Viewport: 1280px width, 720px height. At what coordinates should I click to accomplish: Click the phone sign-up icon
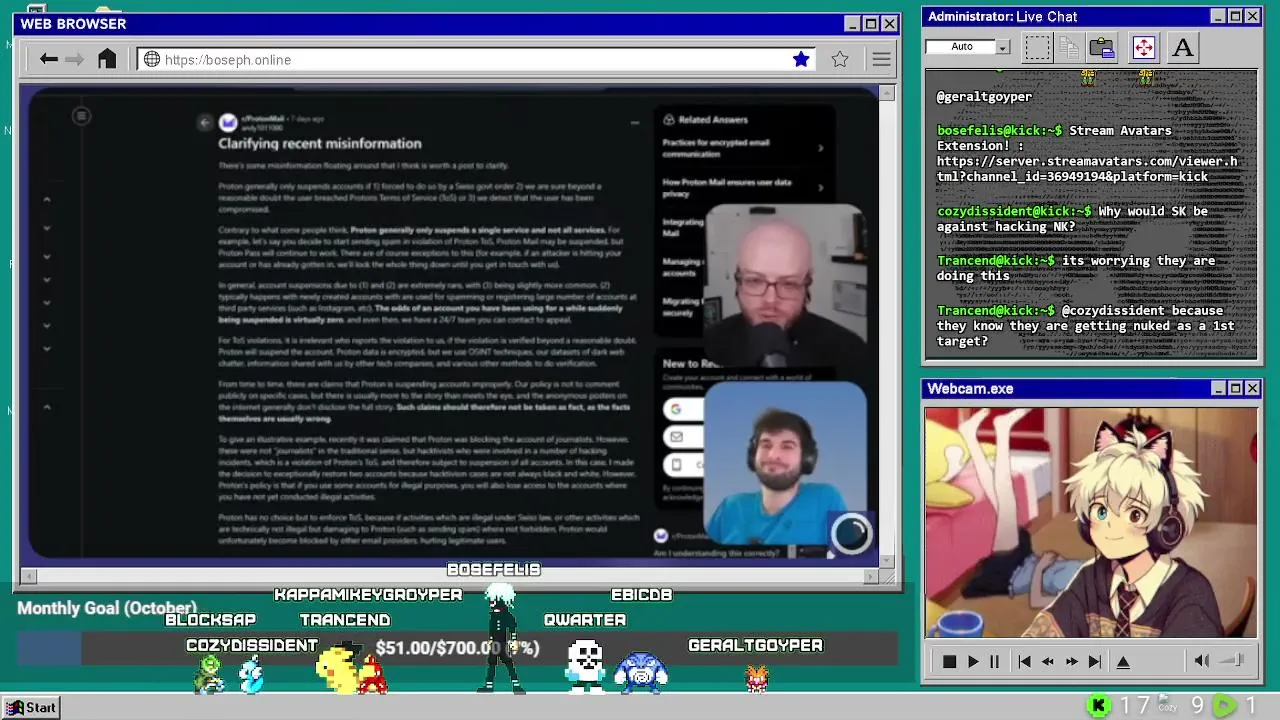point(676,465)
